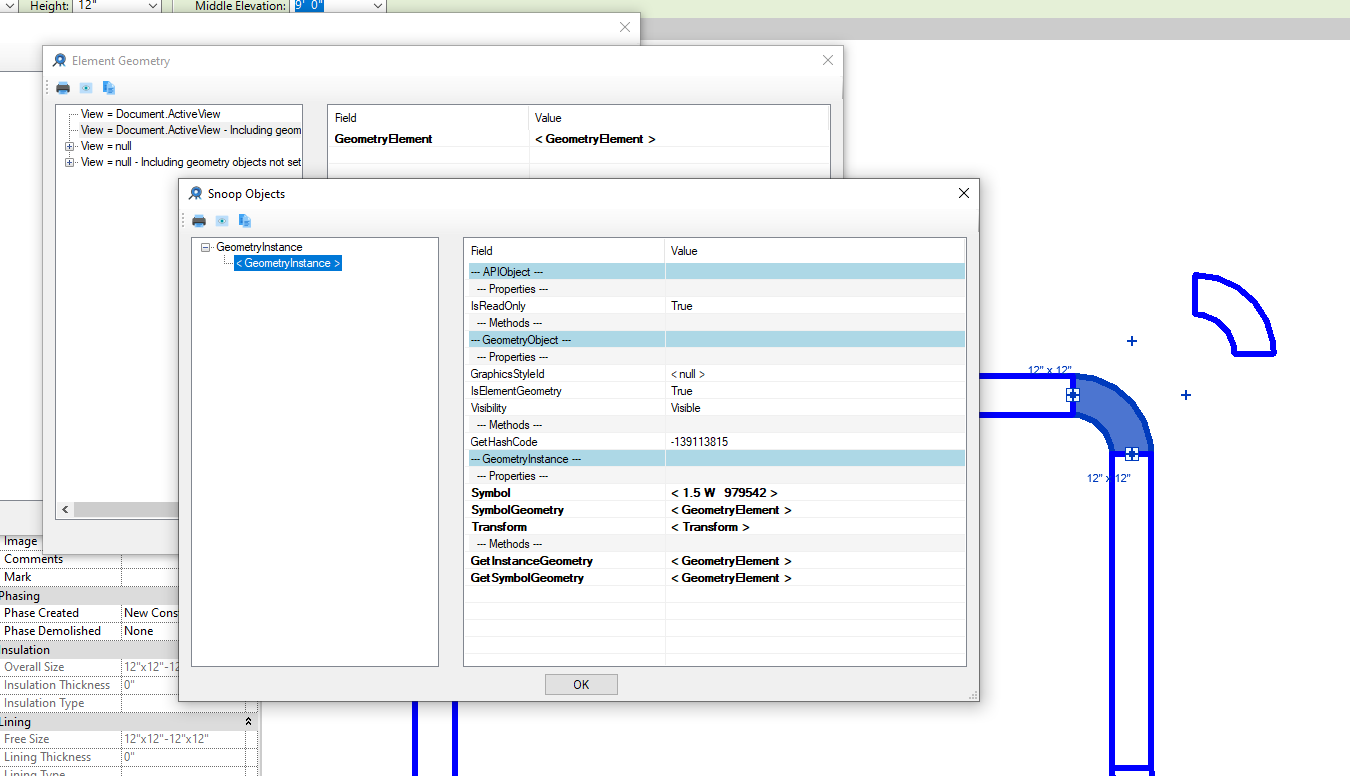
Task: Click the Phase Created property field
Action: click(x=150, y=613)
